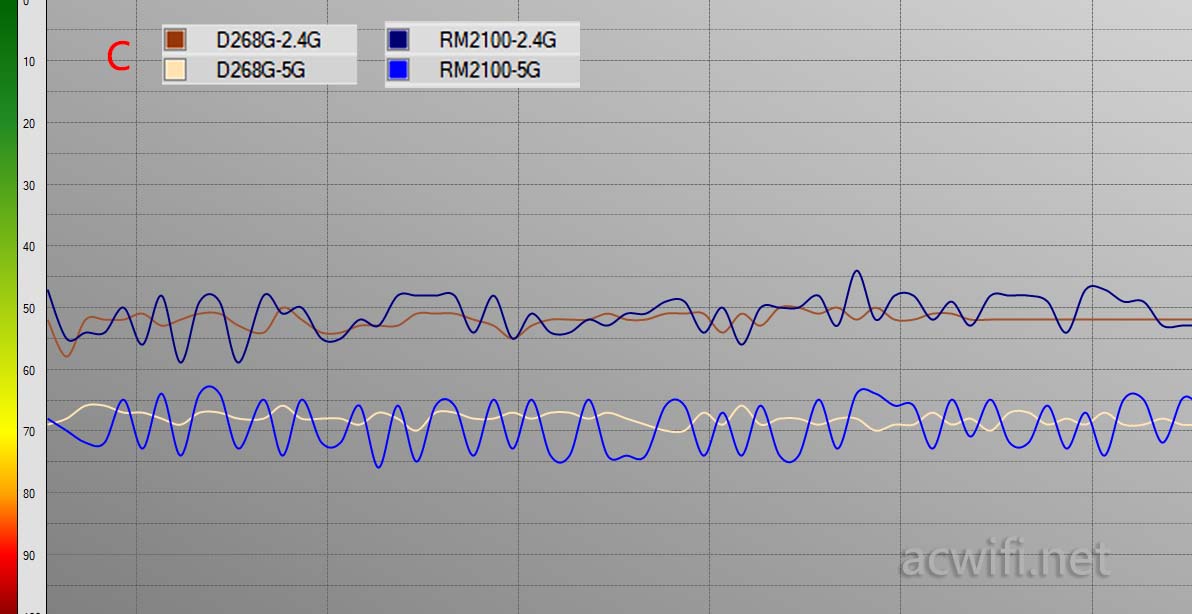Click the brown D268G-2.4G legend swatch
This screenshot has height=614, width=1192.
pyautogui.click(x=175, y=40)
